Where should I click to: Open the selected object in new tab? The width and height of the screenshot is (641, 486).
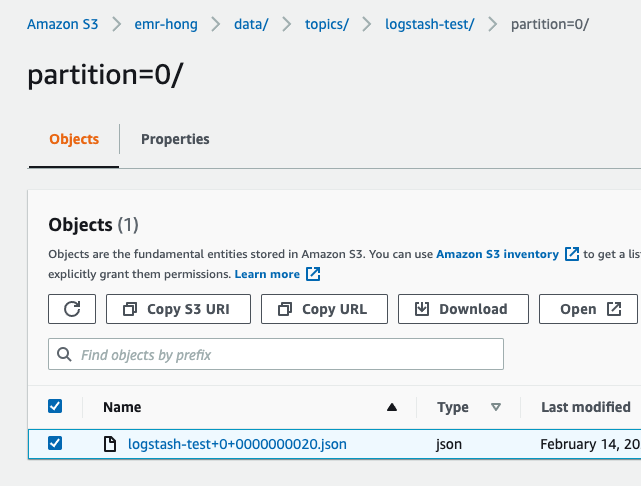tap(589, 309)
